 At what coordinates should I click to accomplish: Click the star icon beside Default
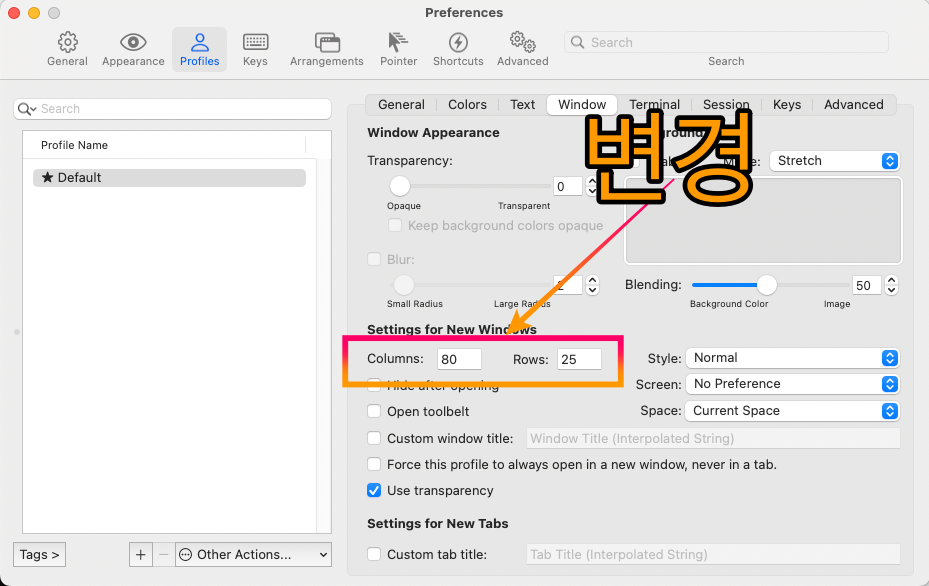tap(47, 177)
